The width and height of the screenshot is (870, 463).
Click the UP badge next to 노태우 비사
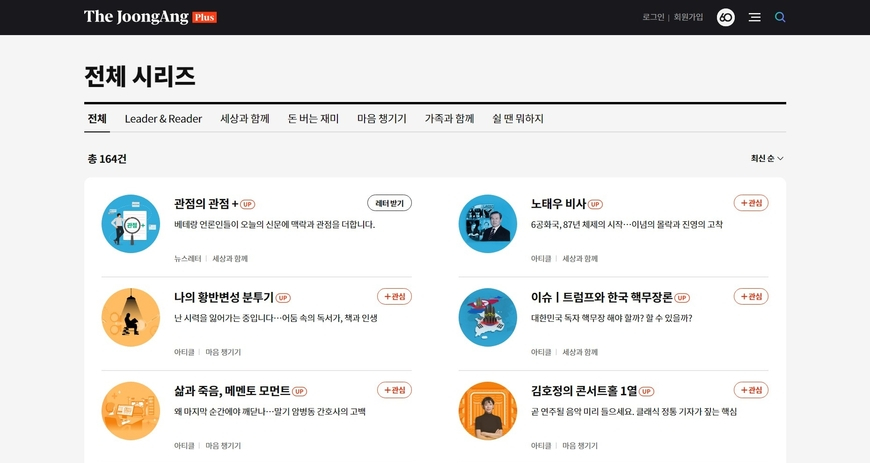(x=595, y=204)
